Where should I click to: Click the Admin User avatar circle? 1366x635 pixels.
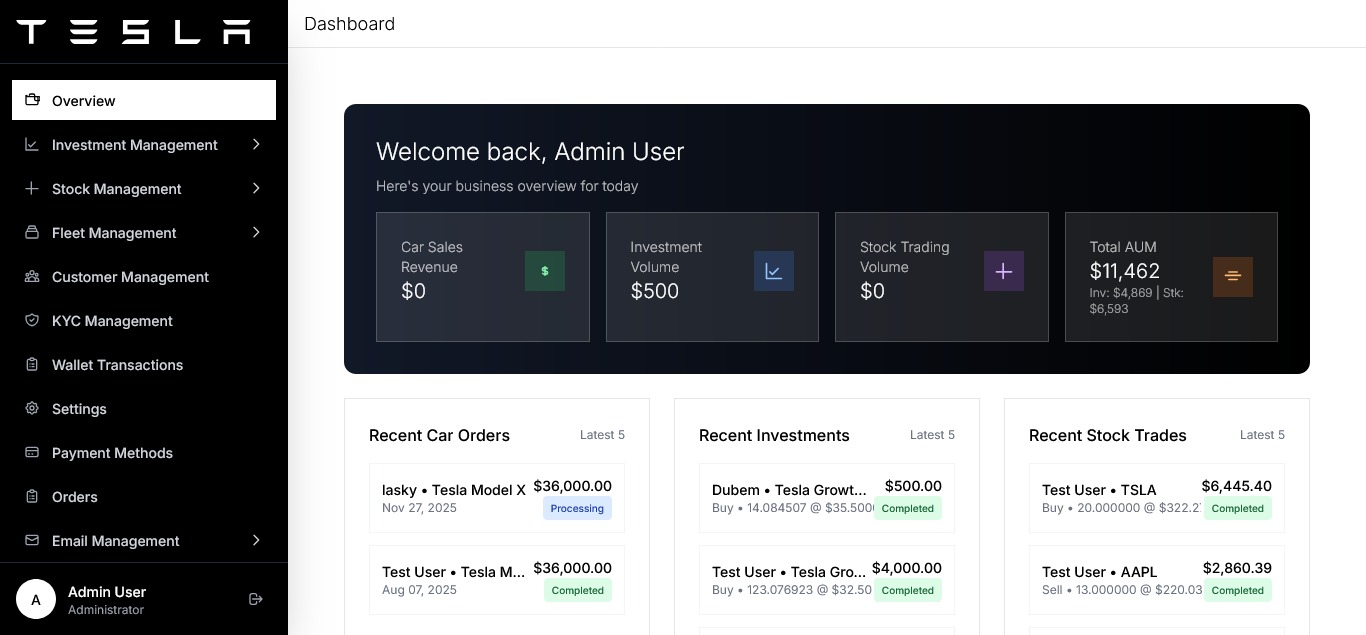click(x=36, y=600)
